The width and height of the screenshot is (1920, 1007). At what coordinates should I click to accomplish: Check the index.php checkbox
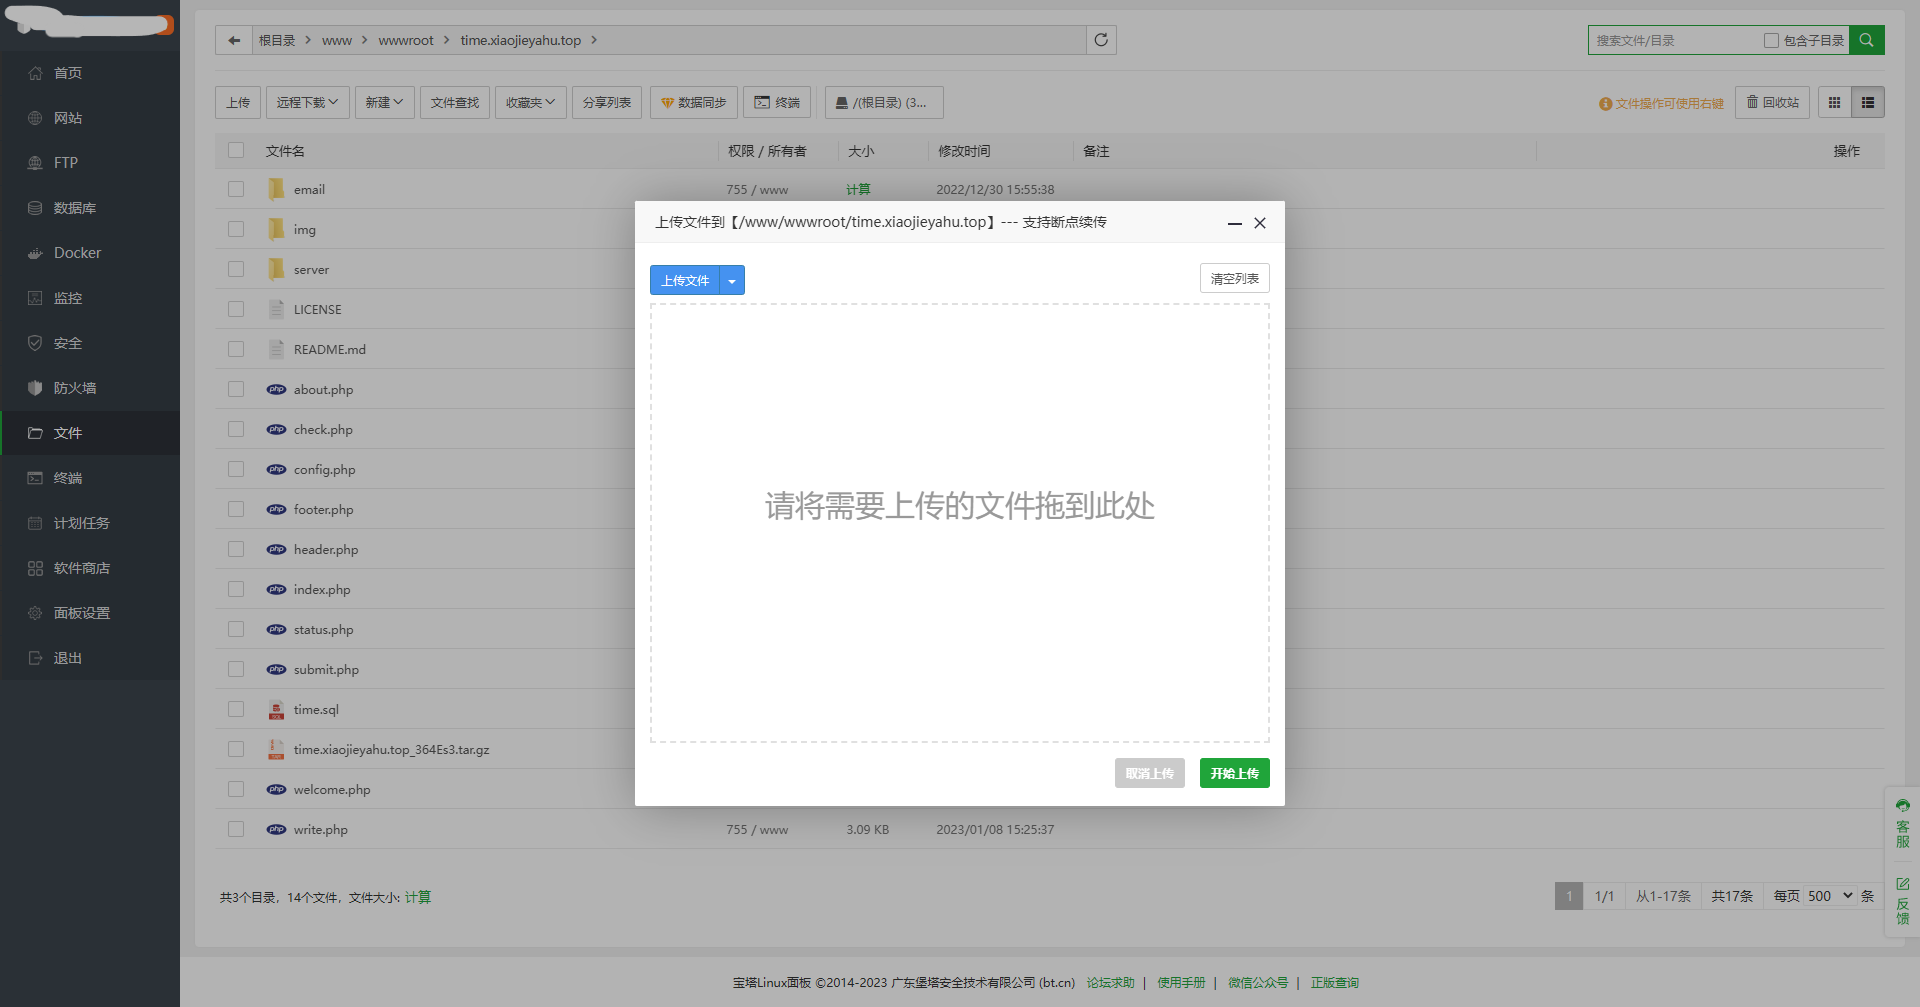click(236, 589)
